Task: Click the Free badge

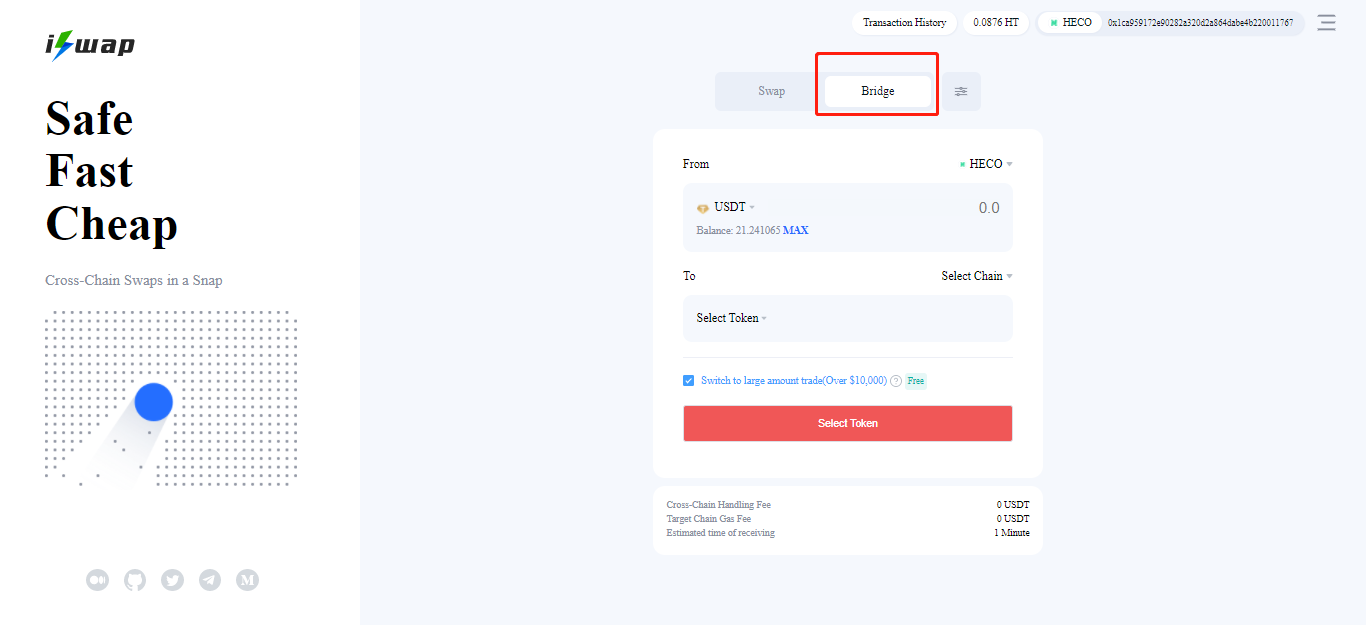Action: click(x=916, y=381)
